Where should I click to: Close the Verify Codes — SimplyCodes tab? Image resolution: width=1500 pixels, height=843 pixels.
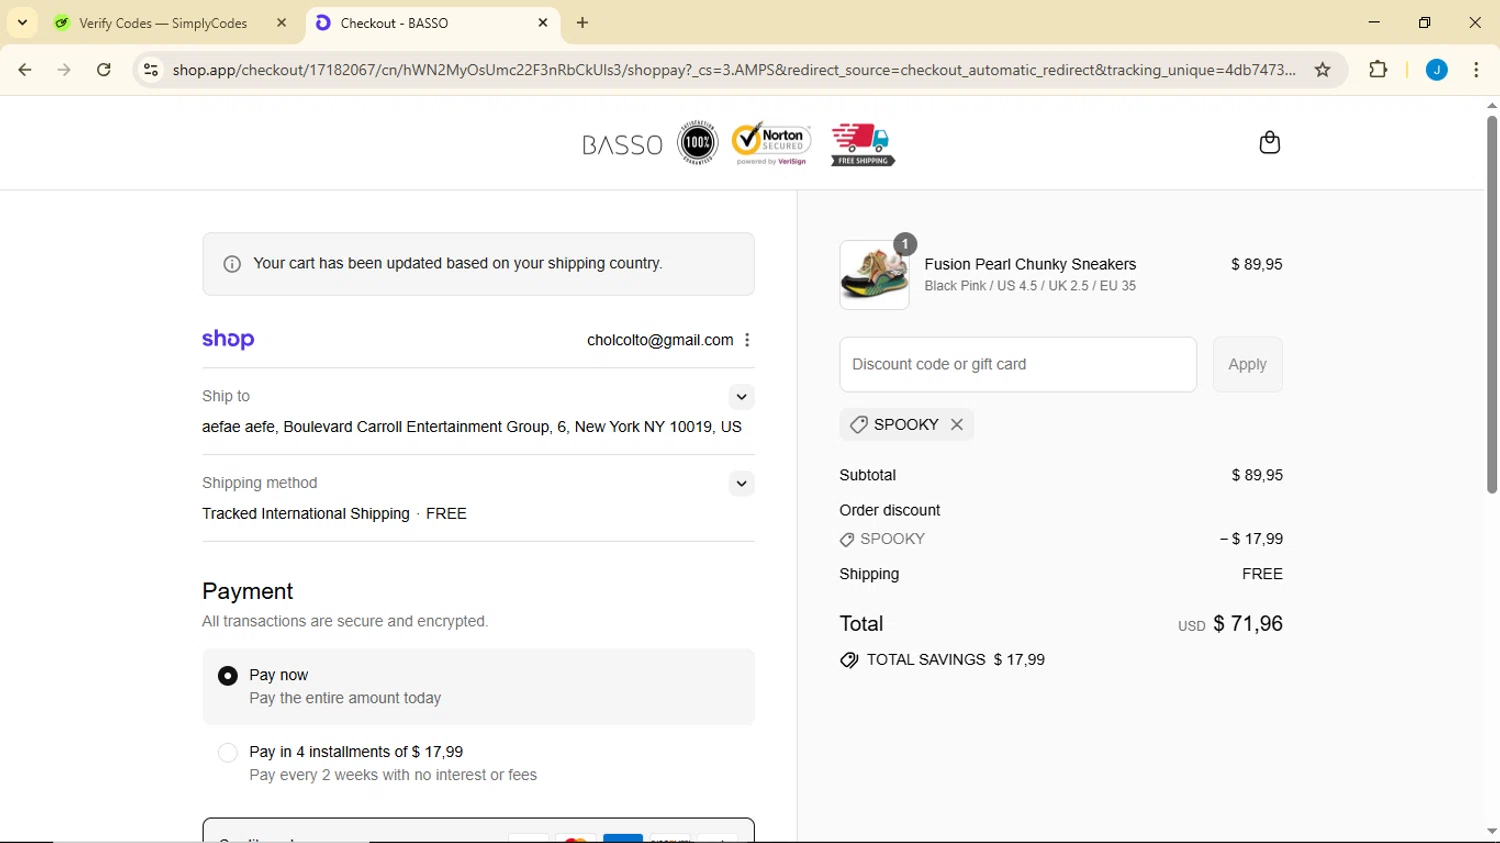coord(282,23)
